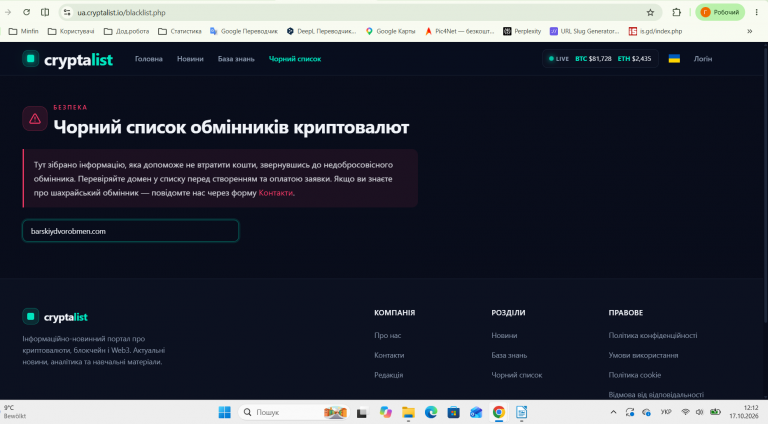768x424 pixels.
Task: Expand the Дод.робота bookmarks folder
Action: coord(126,31)
